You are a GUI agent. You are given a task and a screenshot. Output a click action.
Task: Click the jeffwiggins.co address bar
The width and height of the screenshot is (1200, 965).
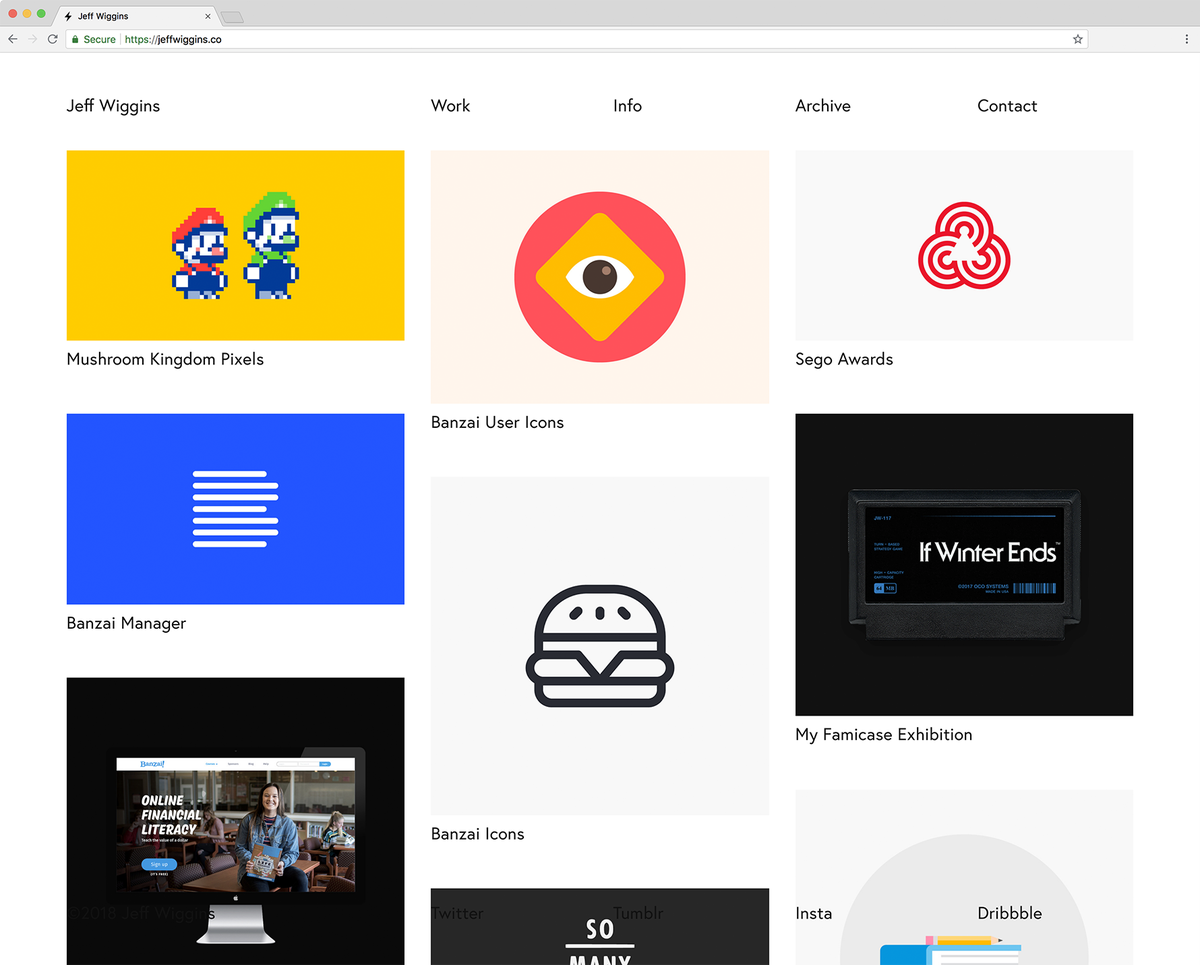tap(578, 39)
